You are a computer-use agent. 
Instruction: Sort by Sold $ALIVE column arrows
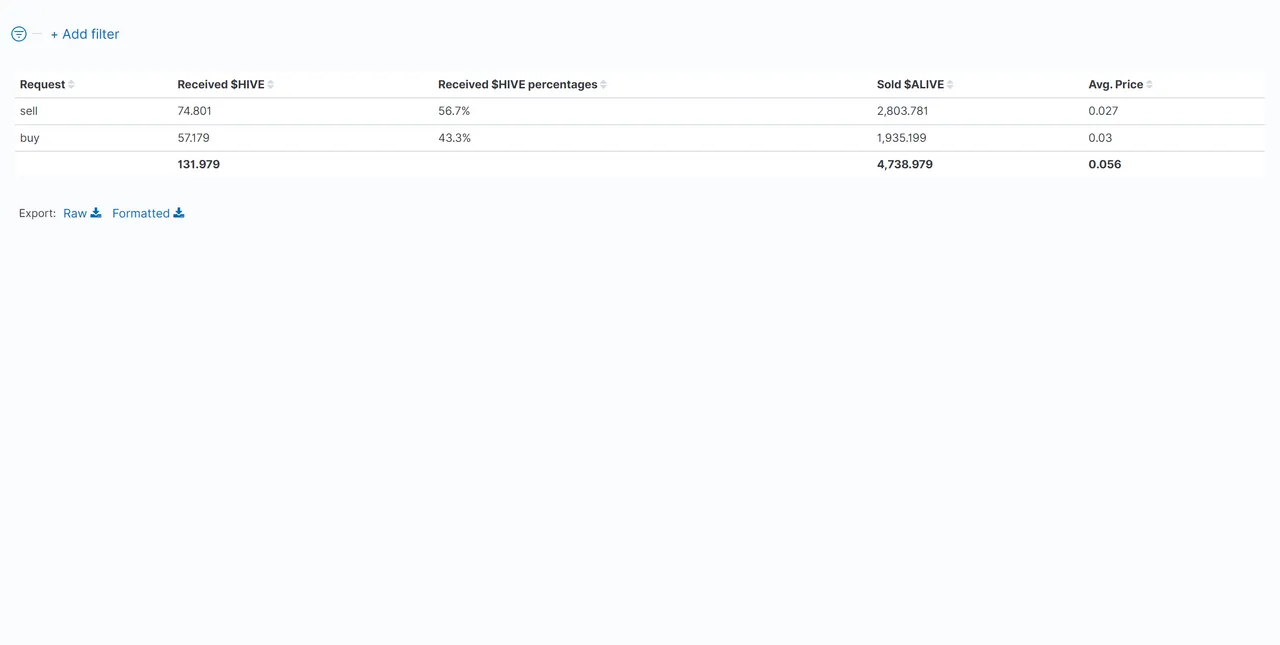(x=950, y=85)
